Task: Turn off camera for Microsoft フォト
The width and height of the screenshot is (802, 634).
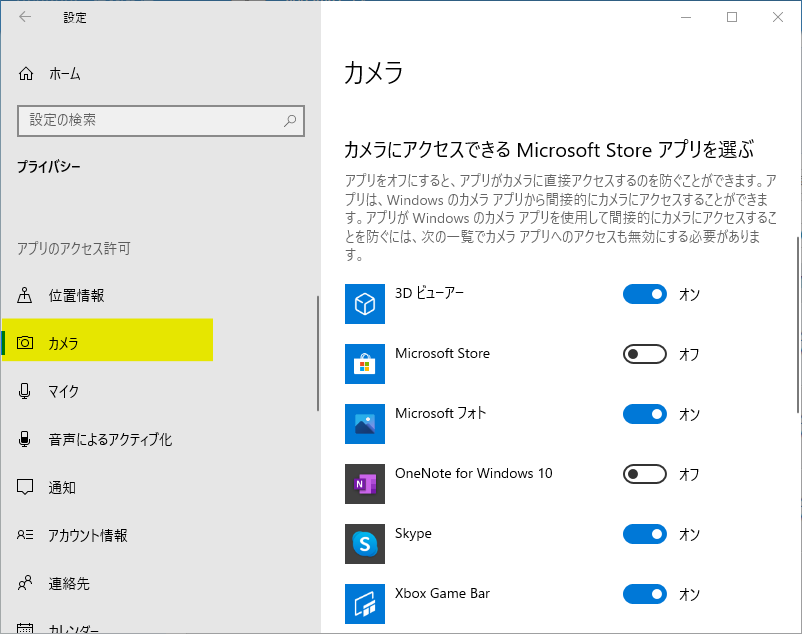Action: coord(644,414)
